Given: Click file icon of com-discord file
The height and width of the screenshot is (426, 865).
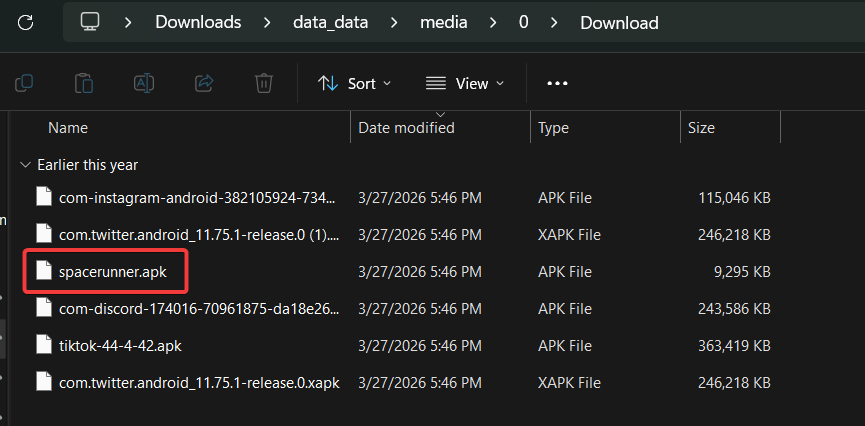Looking at the screenshot, I should (44, 308).
